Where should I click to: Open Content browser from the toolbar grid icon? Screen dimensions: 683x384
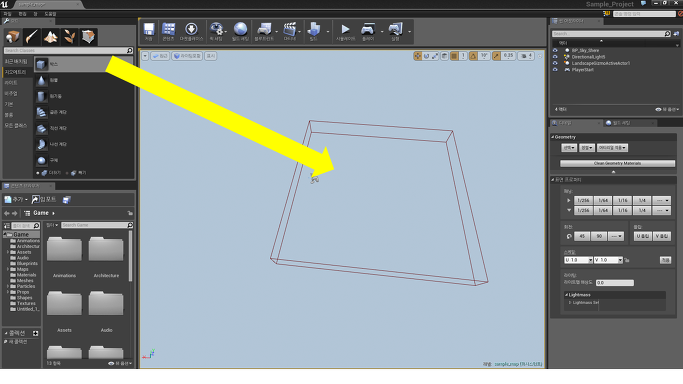pos(168,29)
